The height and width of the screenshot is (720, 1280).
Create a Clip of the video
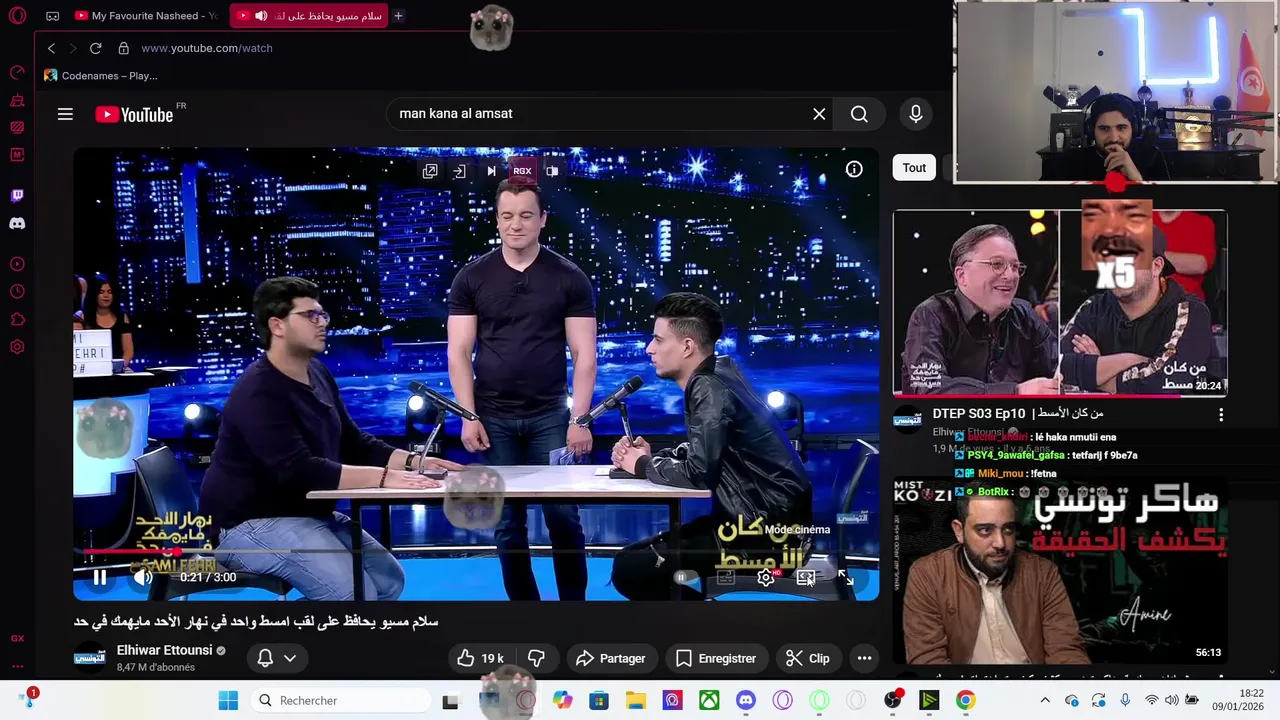(x=807, y=658)
